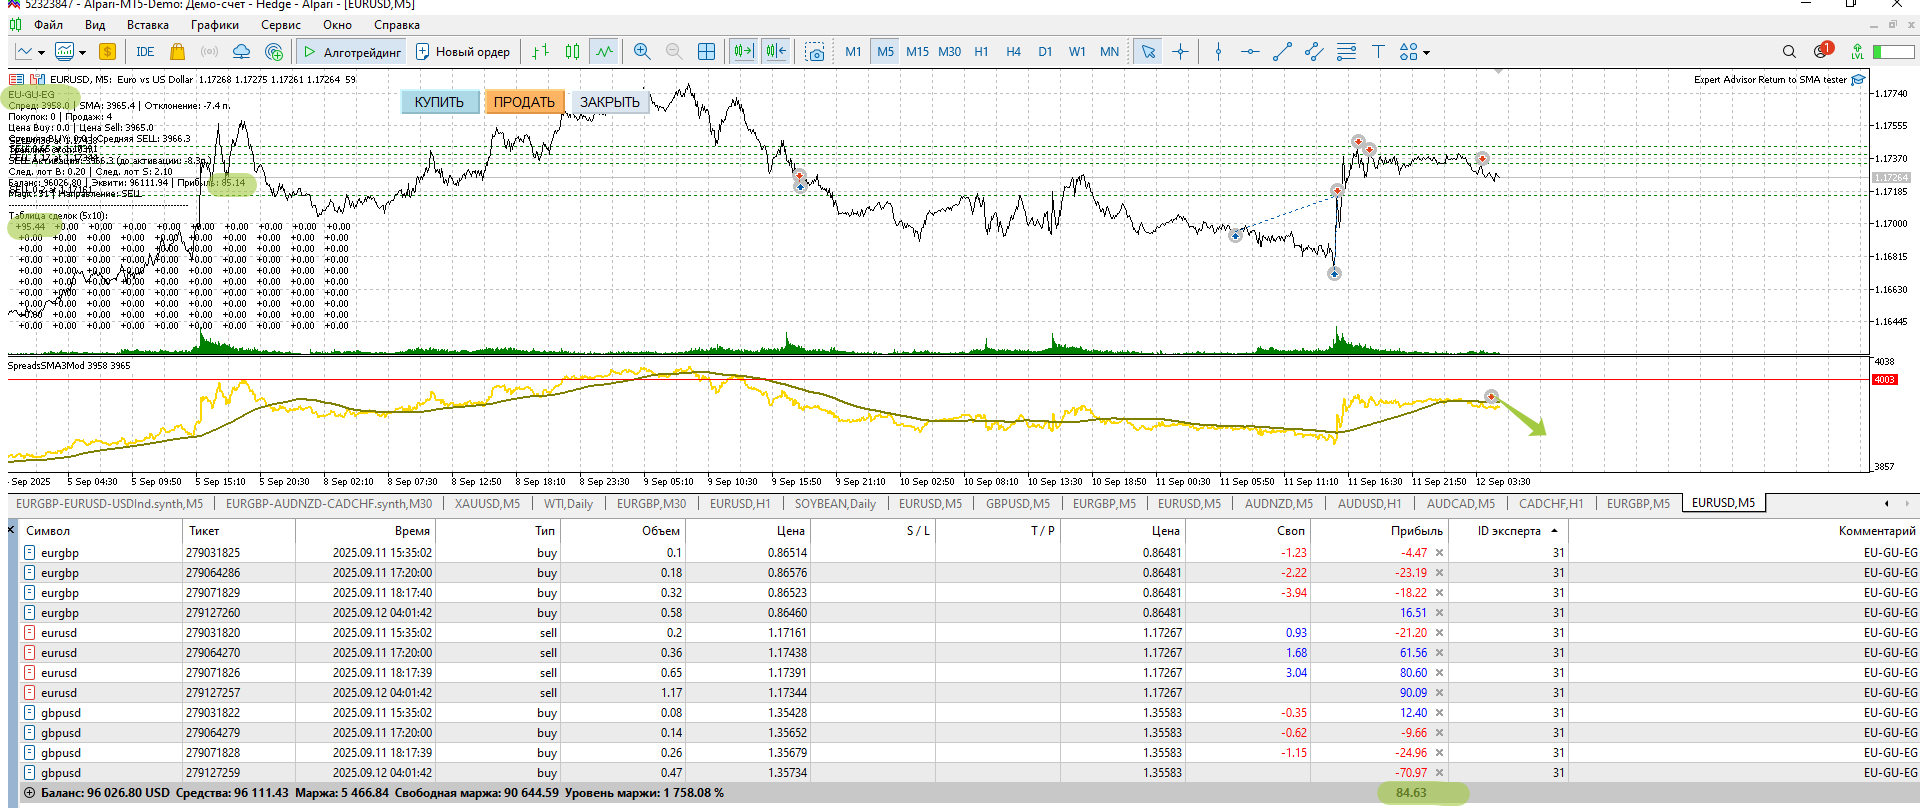Image resolution: width=1920 pixels, height=808 pixels.
Task: Expand the balance summary row plus icon
Action: pyautogui.click(x=29, y=793)
